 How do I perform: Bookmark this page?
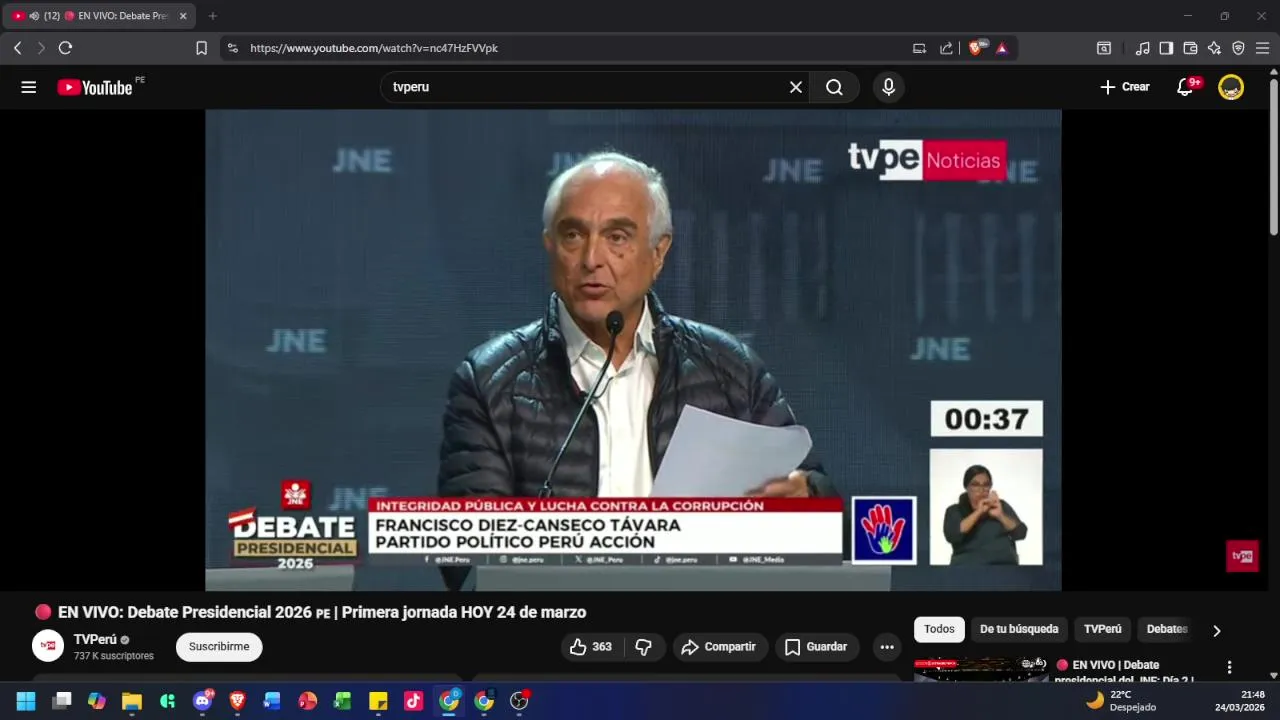point(201,48)
